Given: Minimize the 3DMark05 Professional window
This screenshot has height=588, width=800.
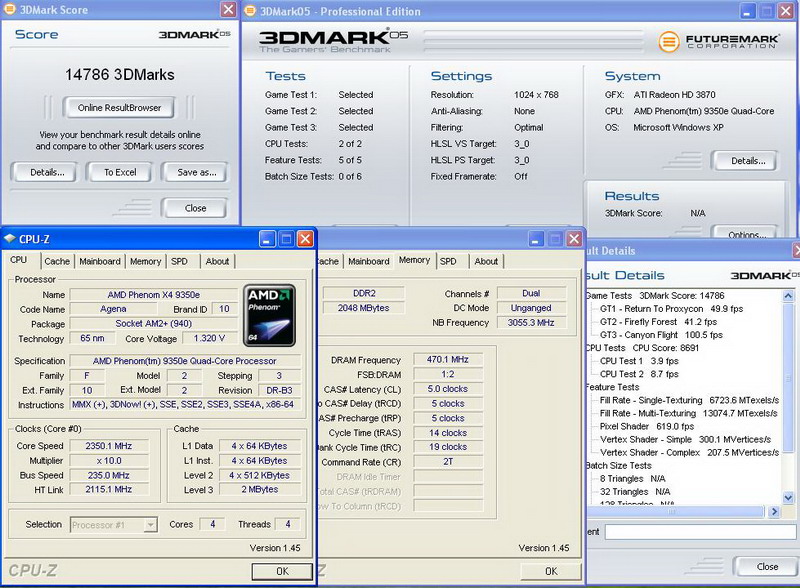Looking at the screenshot, I should pos(748,11).
